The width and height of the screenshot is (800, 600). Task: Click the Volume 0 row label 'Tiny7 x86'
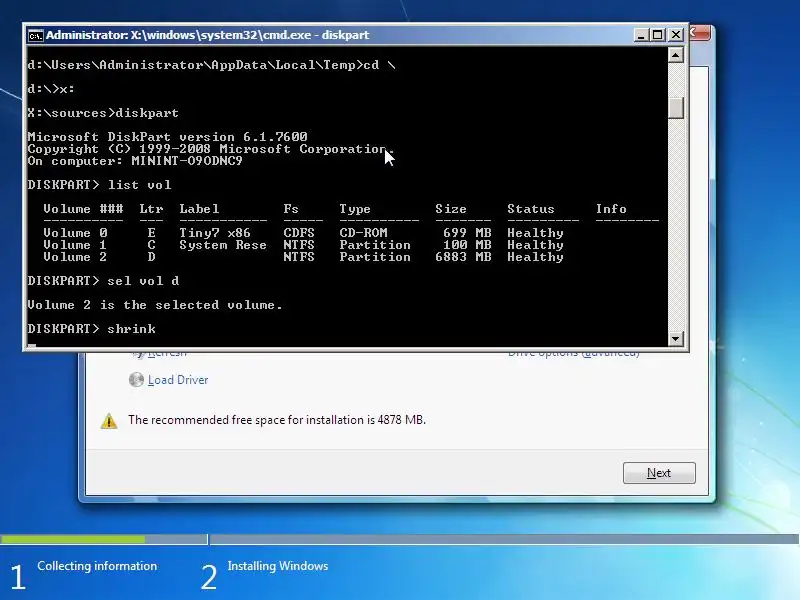[215, 233]
